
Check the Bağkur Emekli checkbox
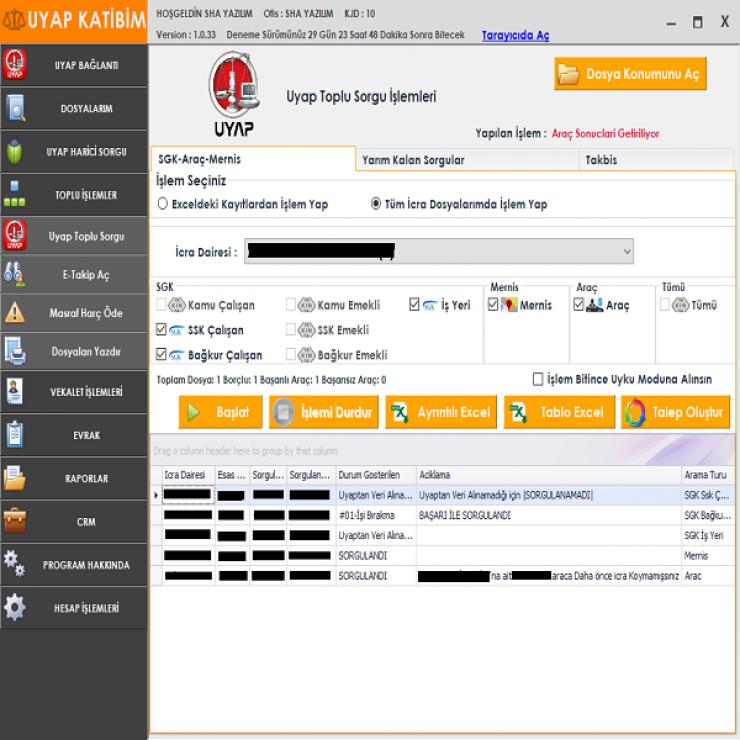[x=291, y=354]
